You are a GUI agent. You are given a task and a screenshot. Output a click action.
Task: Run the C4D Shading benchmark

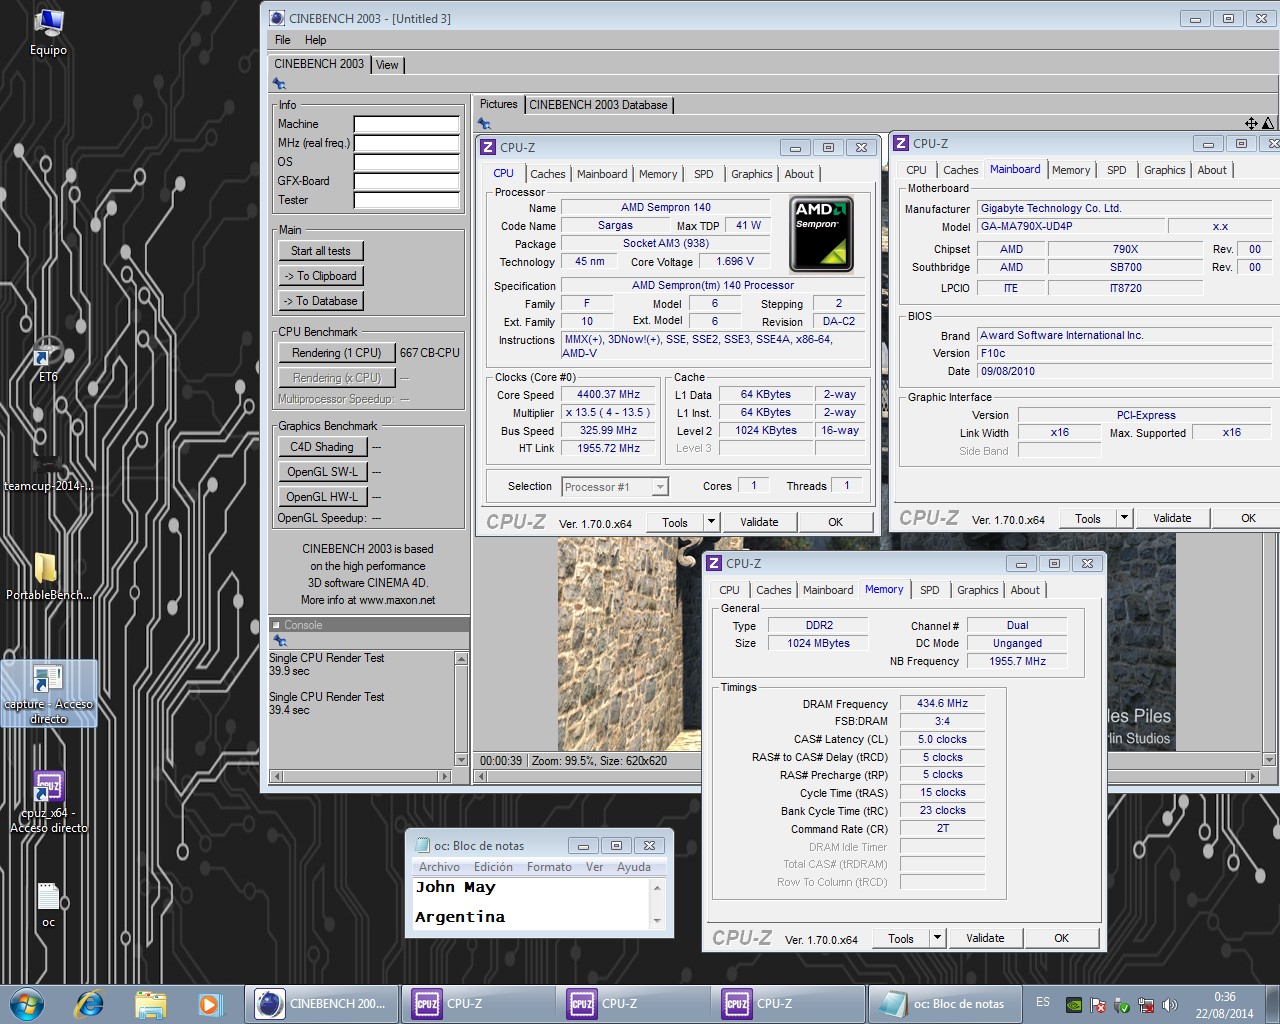click(x=322, y=447)
